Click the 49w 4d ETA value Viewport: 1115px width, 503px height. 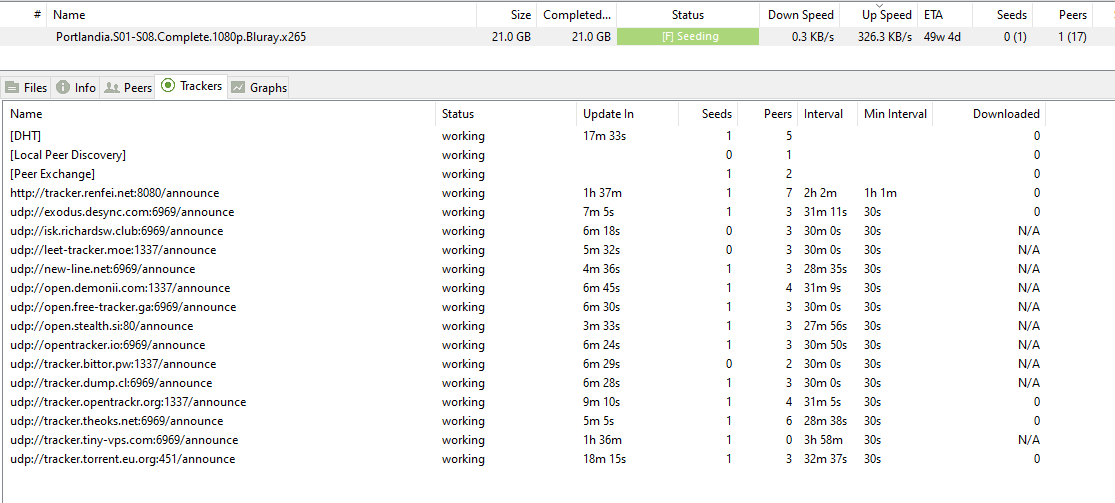tap(942, 37)
